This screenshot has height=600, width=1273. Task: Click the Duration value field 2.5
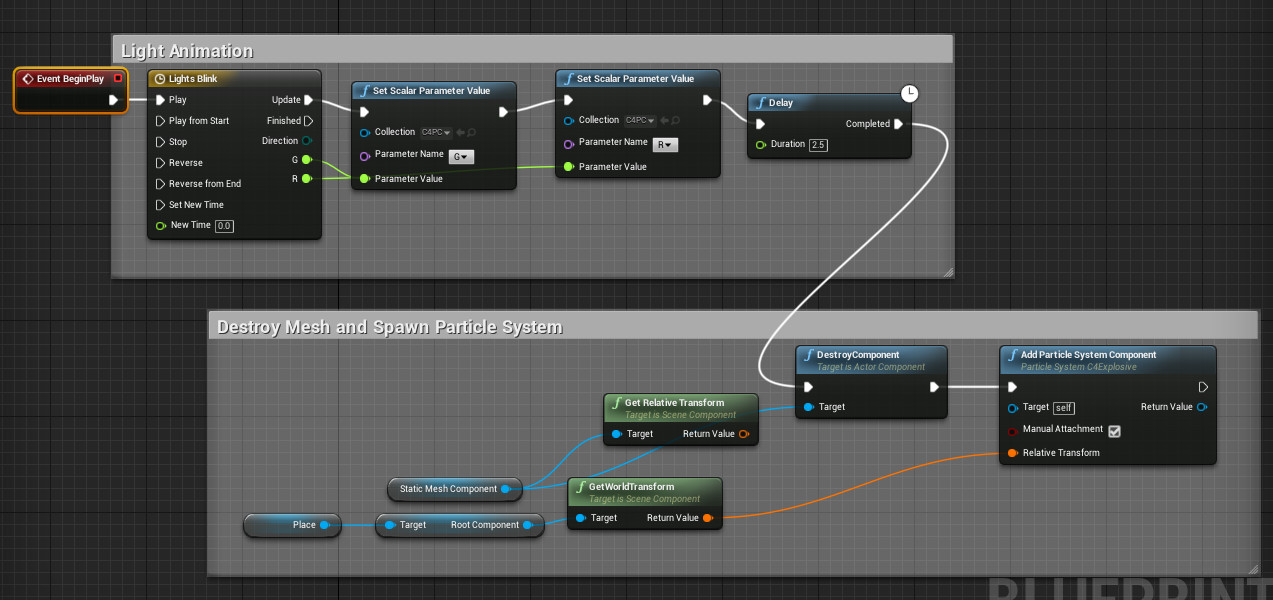(x=818, y=145)
